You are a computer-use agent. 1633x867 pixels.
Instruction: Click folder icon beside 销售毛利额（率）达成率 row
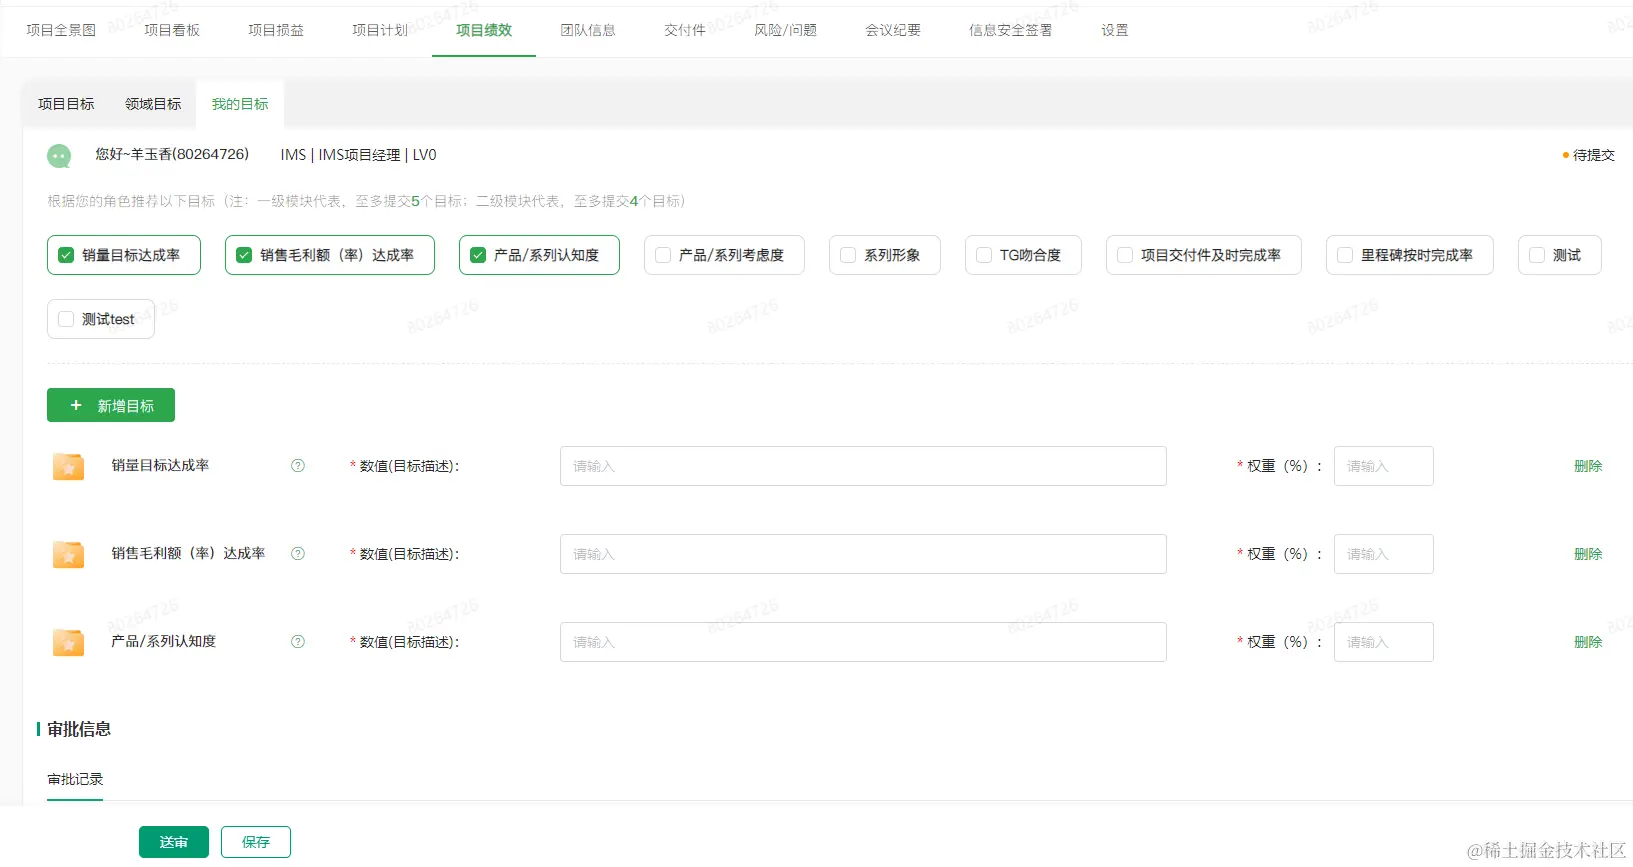point(68,554)
